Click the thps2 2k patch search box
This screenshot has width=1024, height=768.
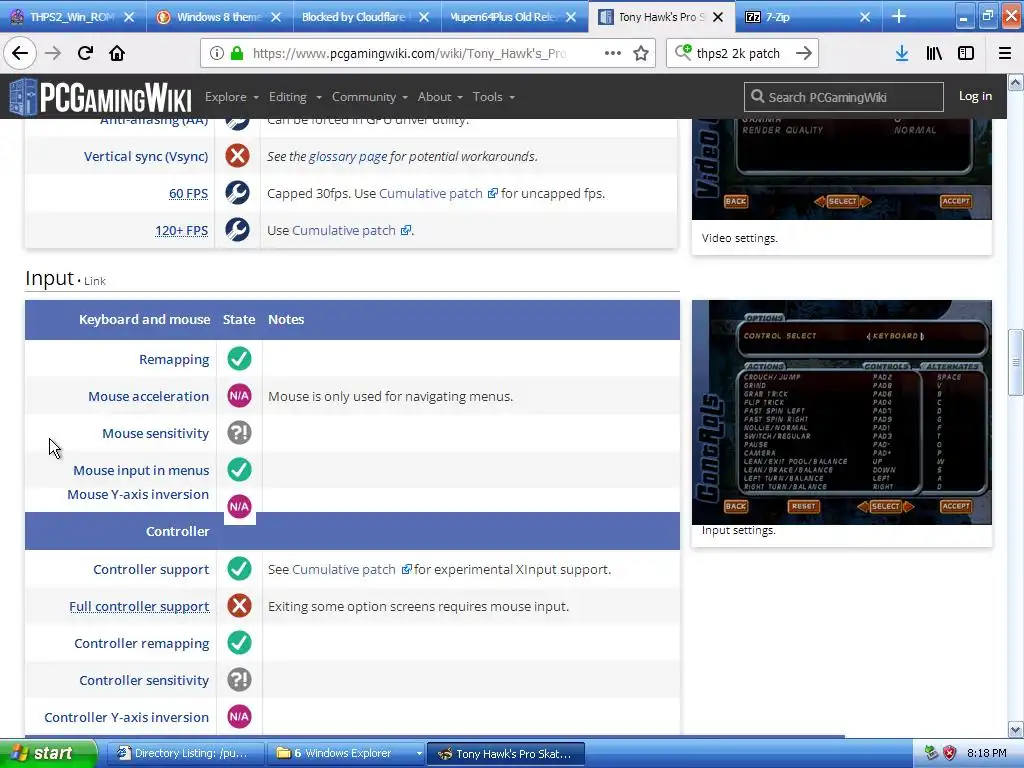click(x=742, y=53)
